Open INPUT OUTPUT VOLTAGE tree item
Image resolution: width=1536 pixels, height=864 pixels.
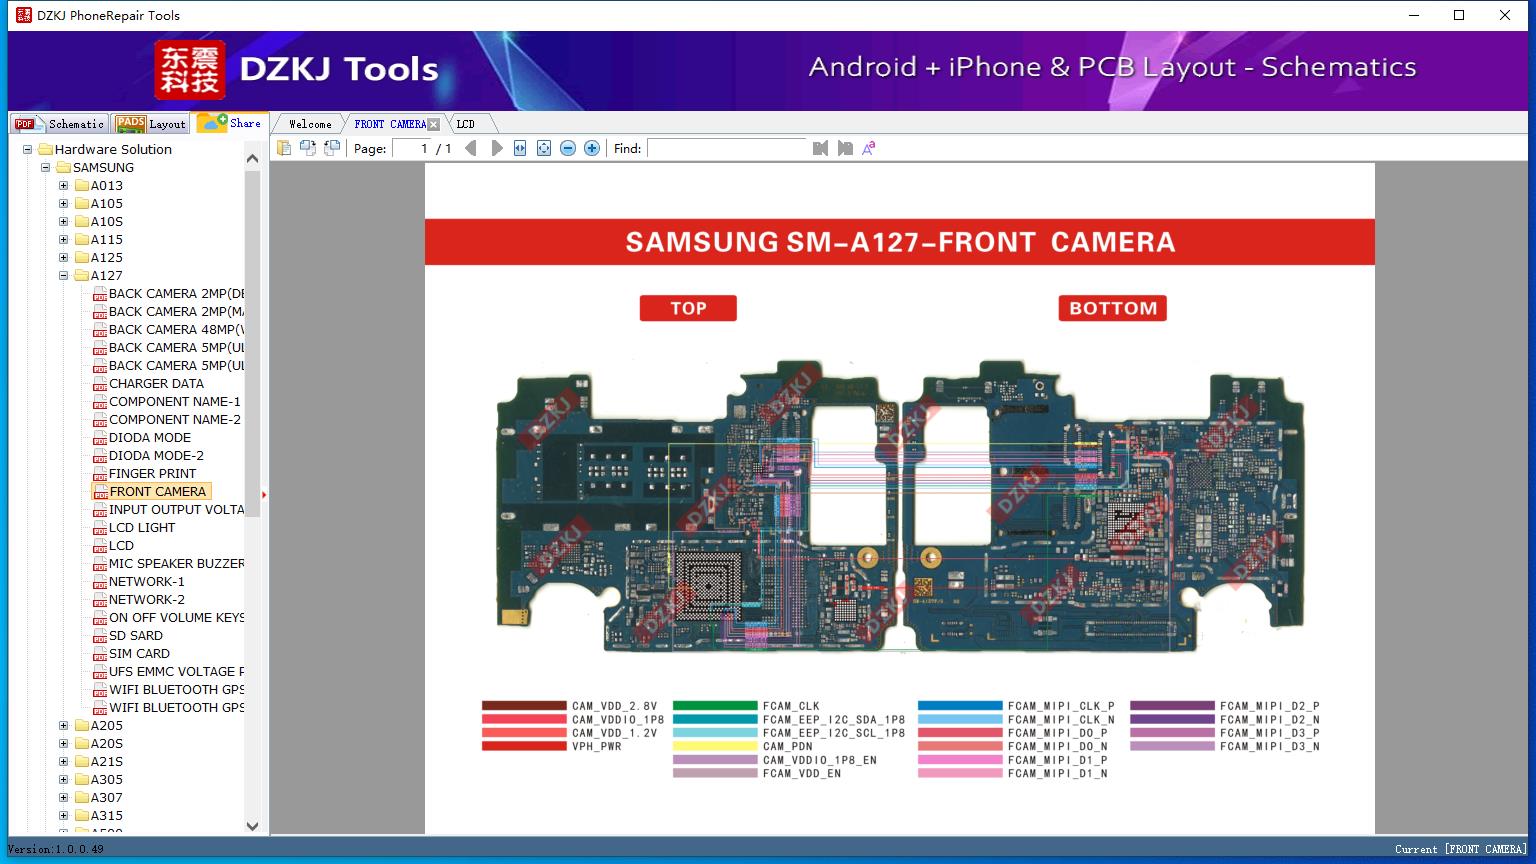click(x=176, y=510)
